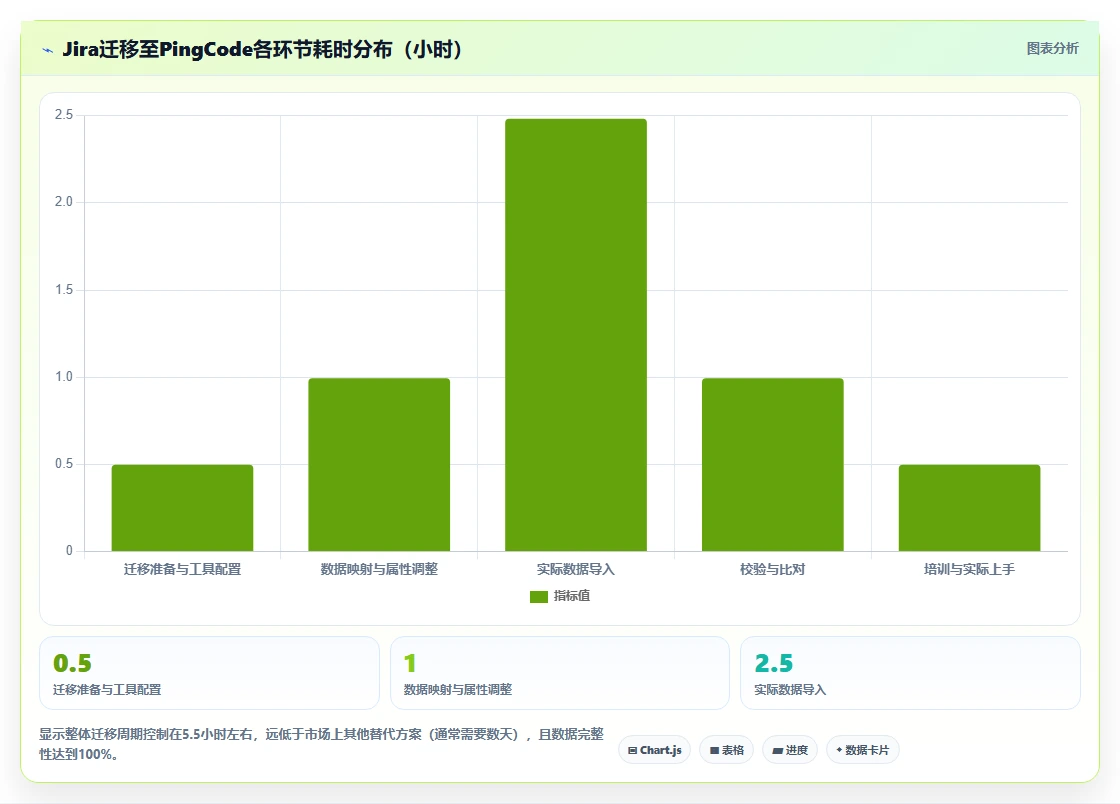Click the 培训与实际上手 bar in chart
1120x804 pixels.
click(969, 508)
